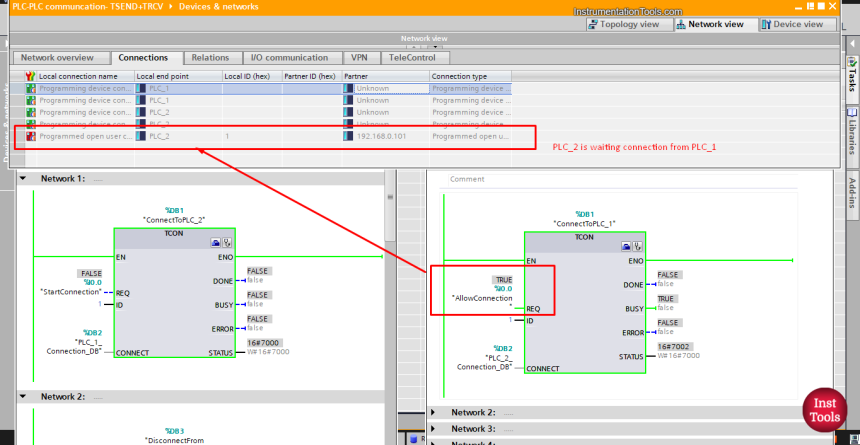Open diagnostics icon on ConnectToPLC_2 TCON block

[x=227, y=243]
